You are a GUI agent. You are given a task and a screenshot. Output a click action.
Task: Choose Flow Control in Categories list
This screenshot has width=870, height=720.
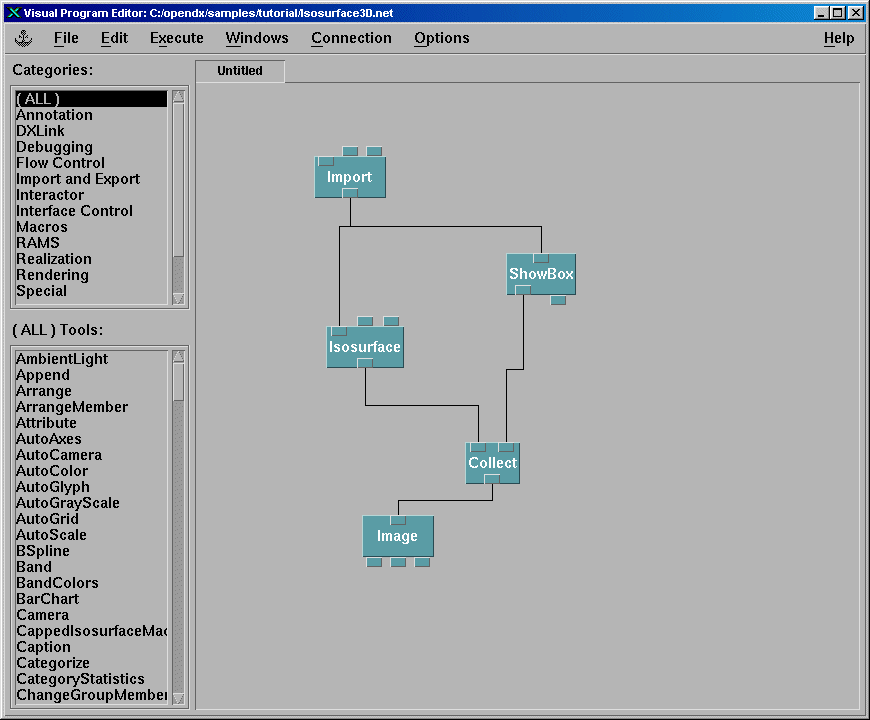[60, 163]
